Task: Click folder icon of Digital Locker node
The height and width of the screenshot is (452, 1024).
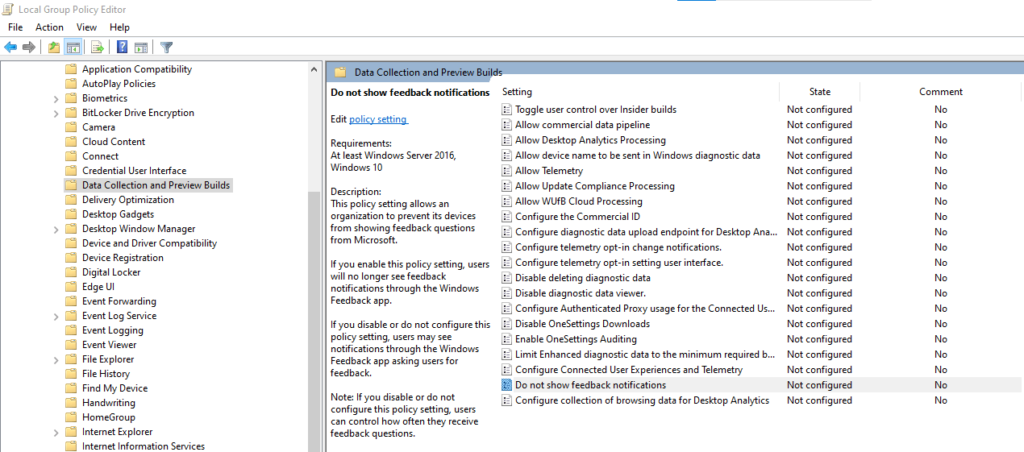Action: pos(71,272)
